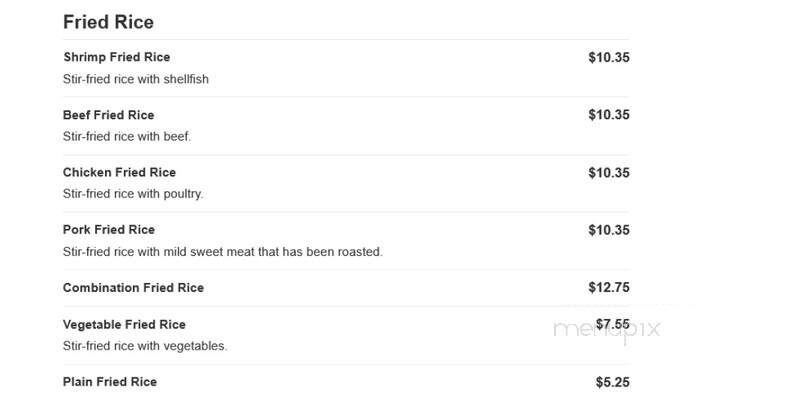Click the menupix watermark logo

click(607, 330)
